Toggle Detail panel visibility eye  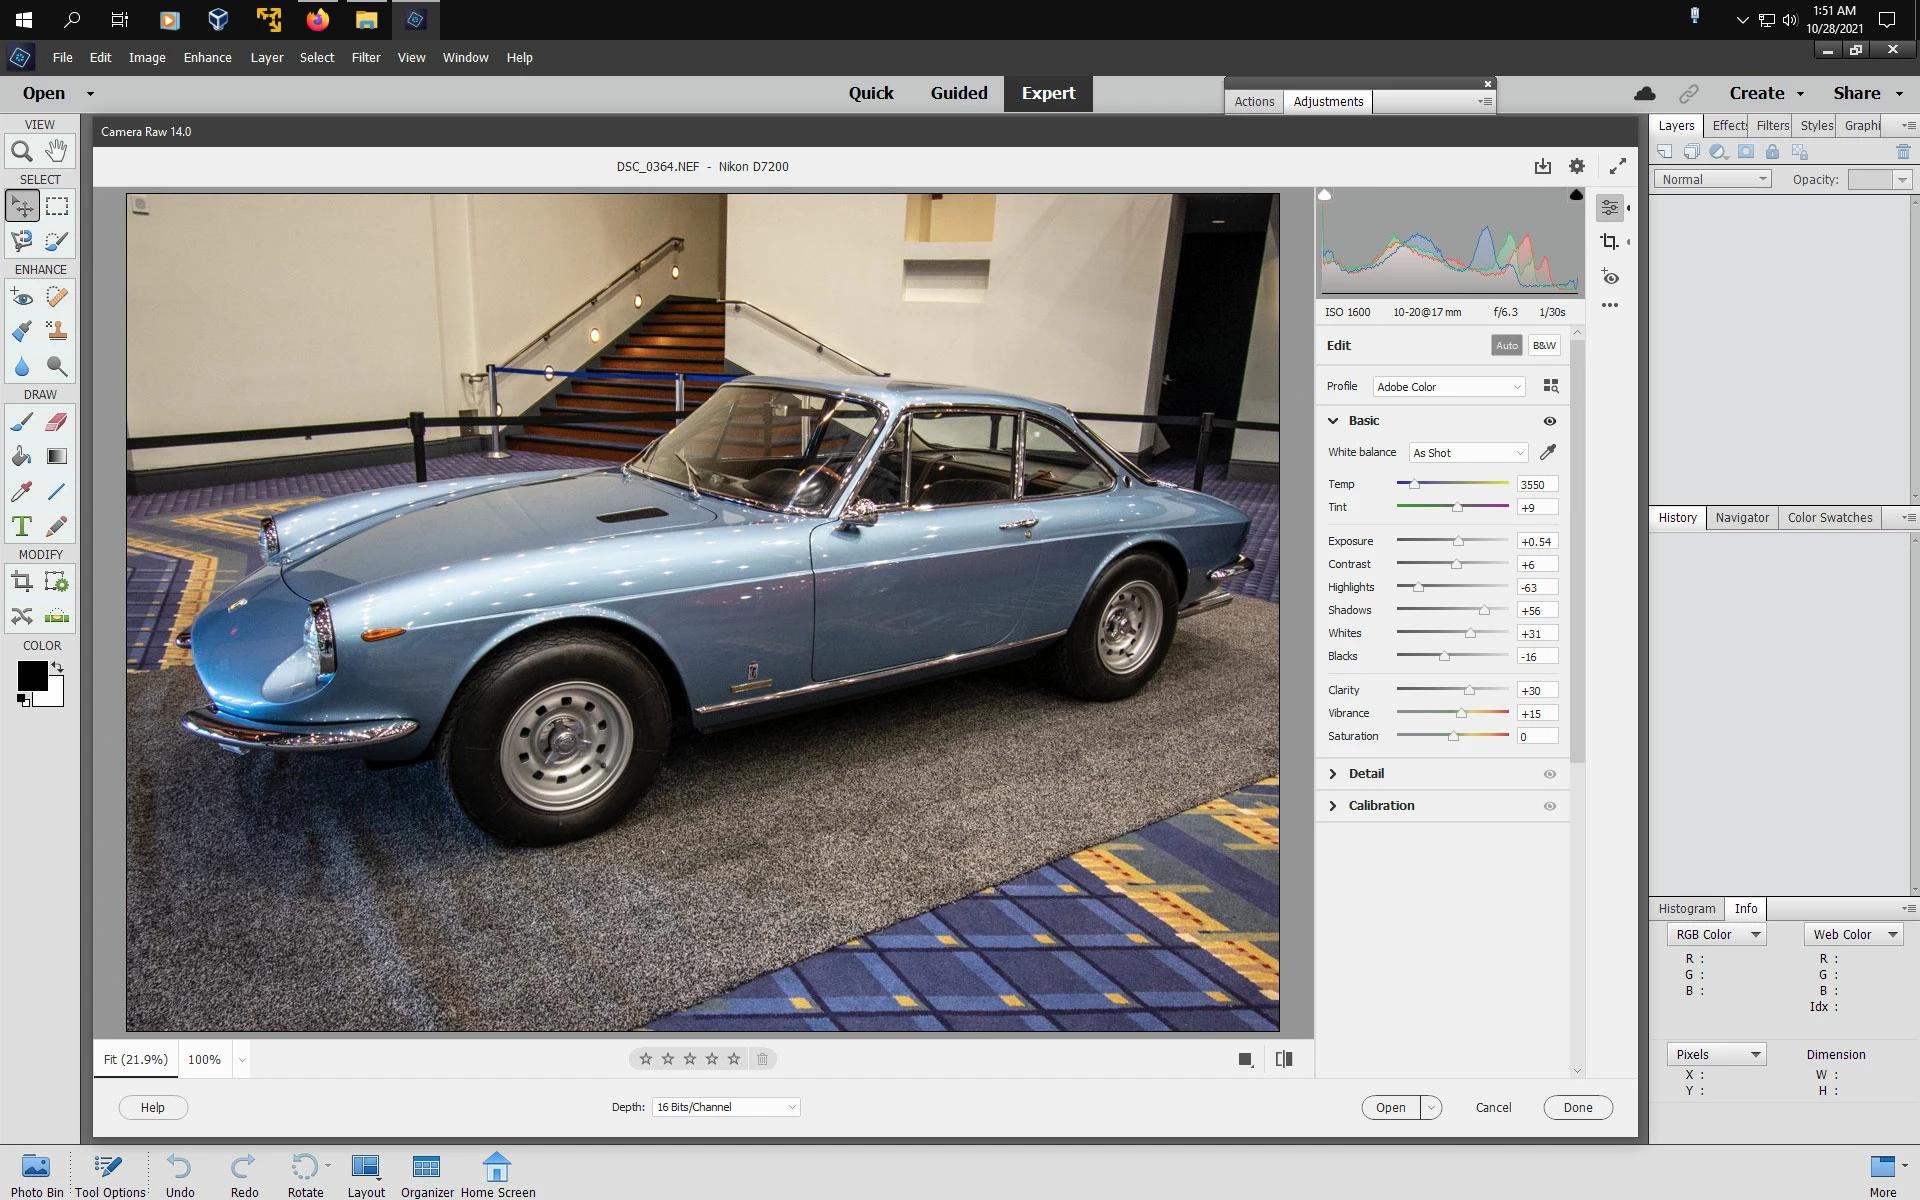pyautogui.click(x=1550, y=774)
